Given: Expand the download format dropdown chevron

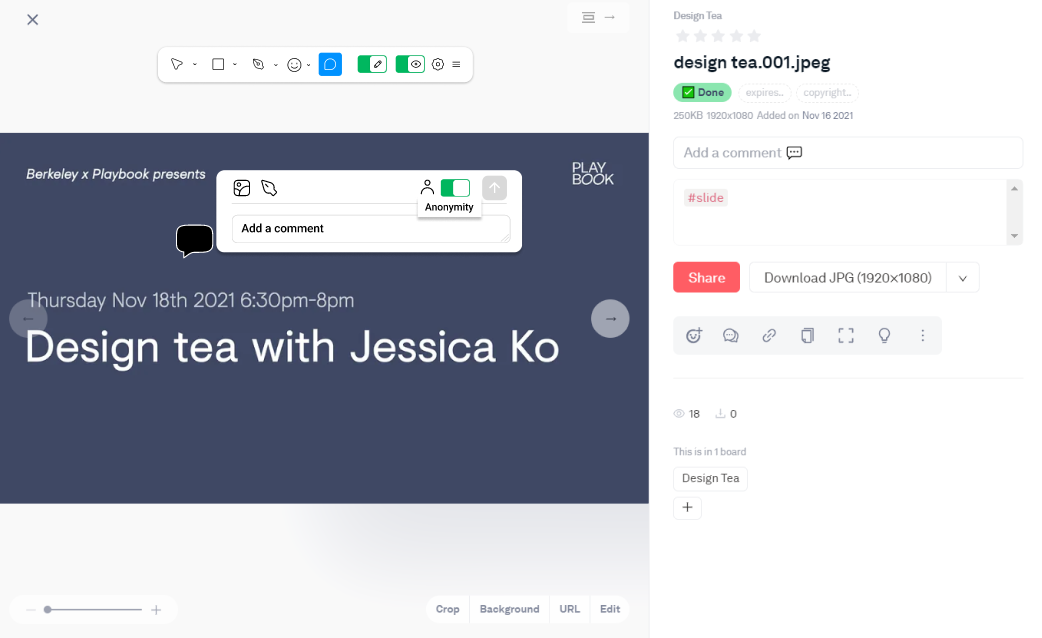Looking at the screenshot, I should pyautogui.click(x=963, y=278).
